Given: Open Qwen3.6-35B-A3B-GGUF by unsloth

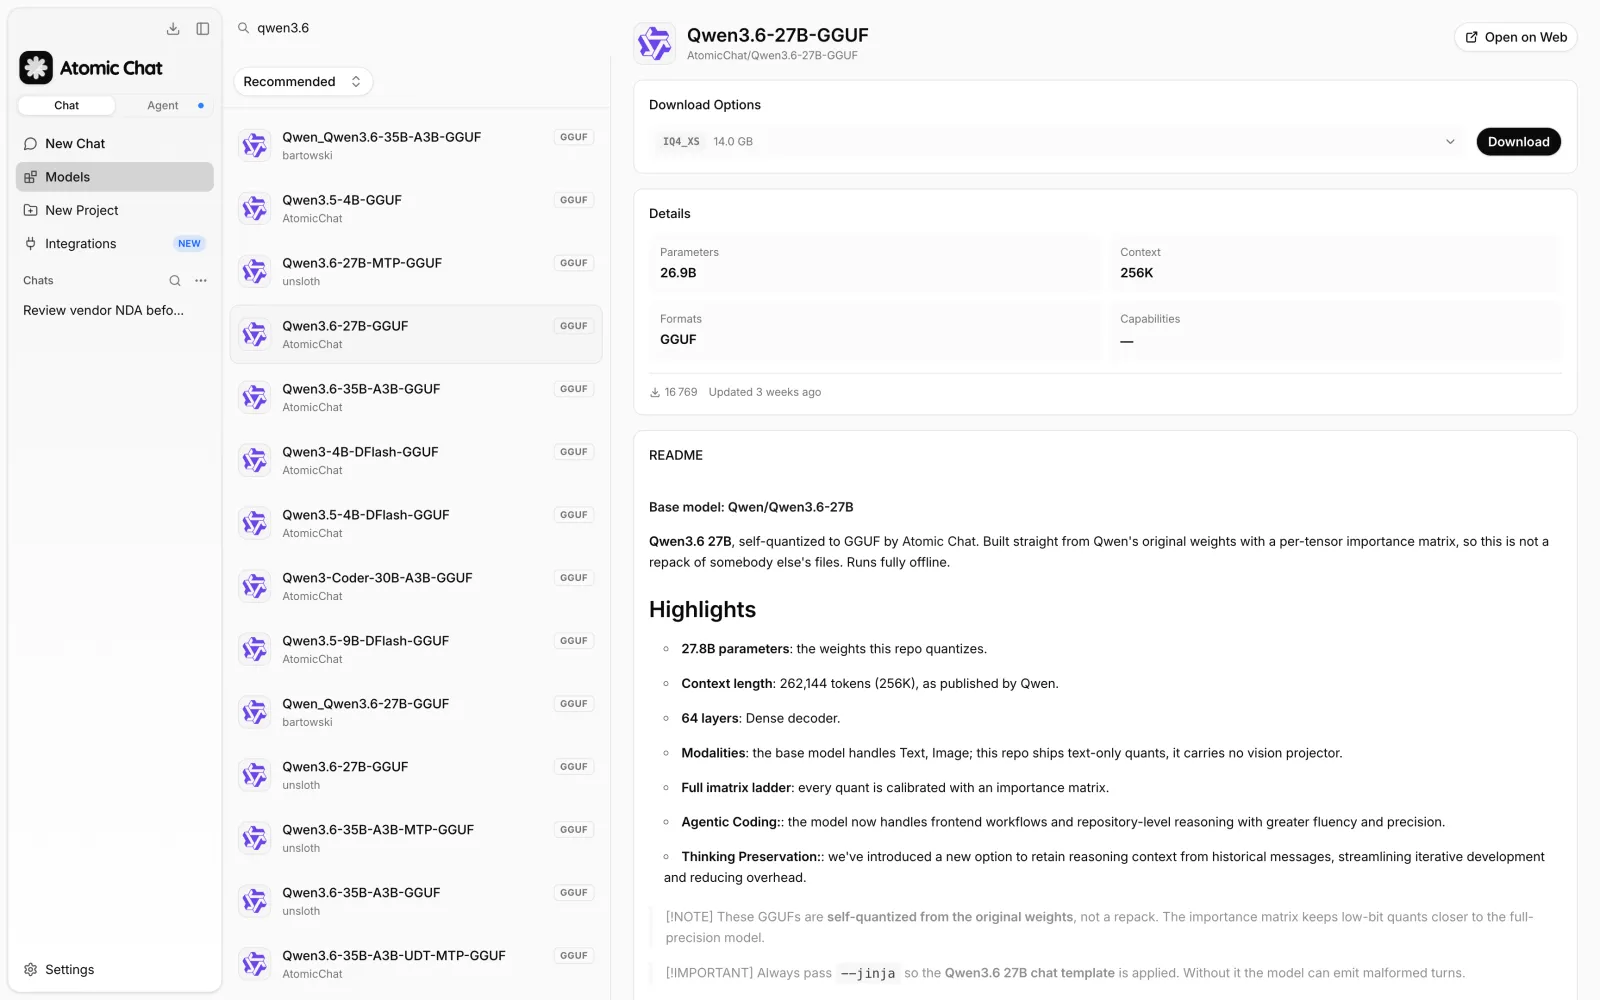Looking at the screenshot, I should [416, 901].
